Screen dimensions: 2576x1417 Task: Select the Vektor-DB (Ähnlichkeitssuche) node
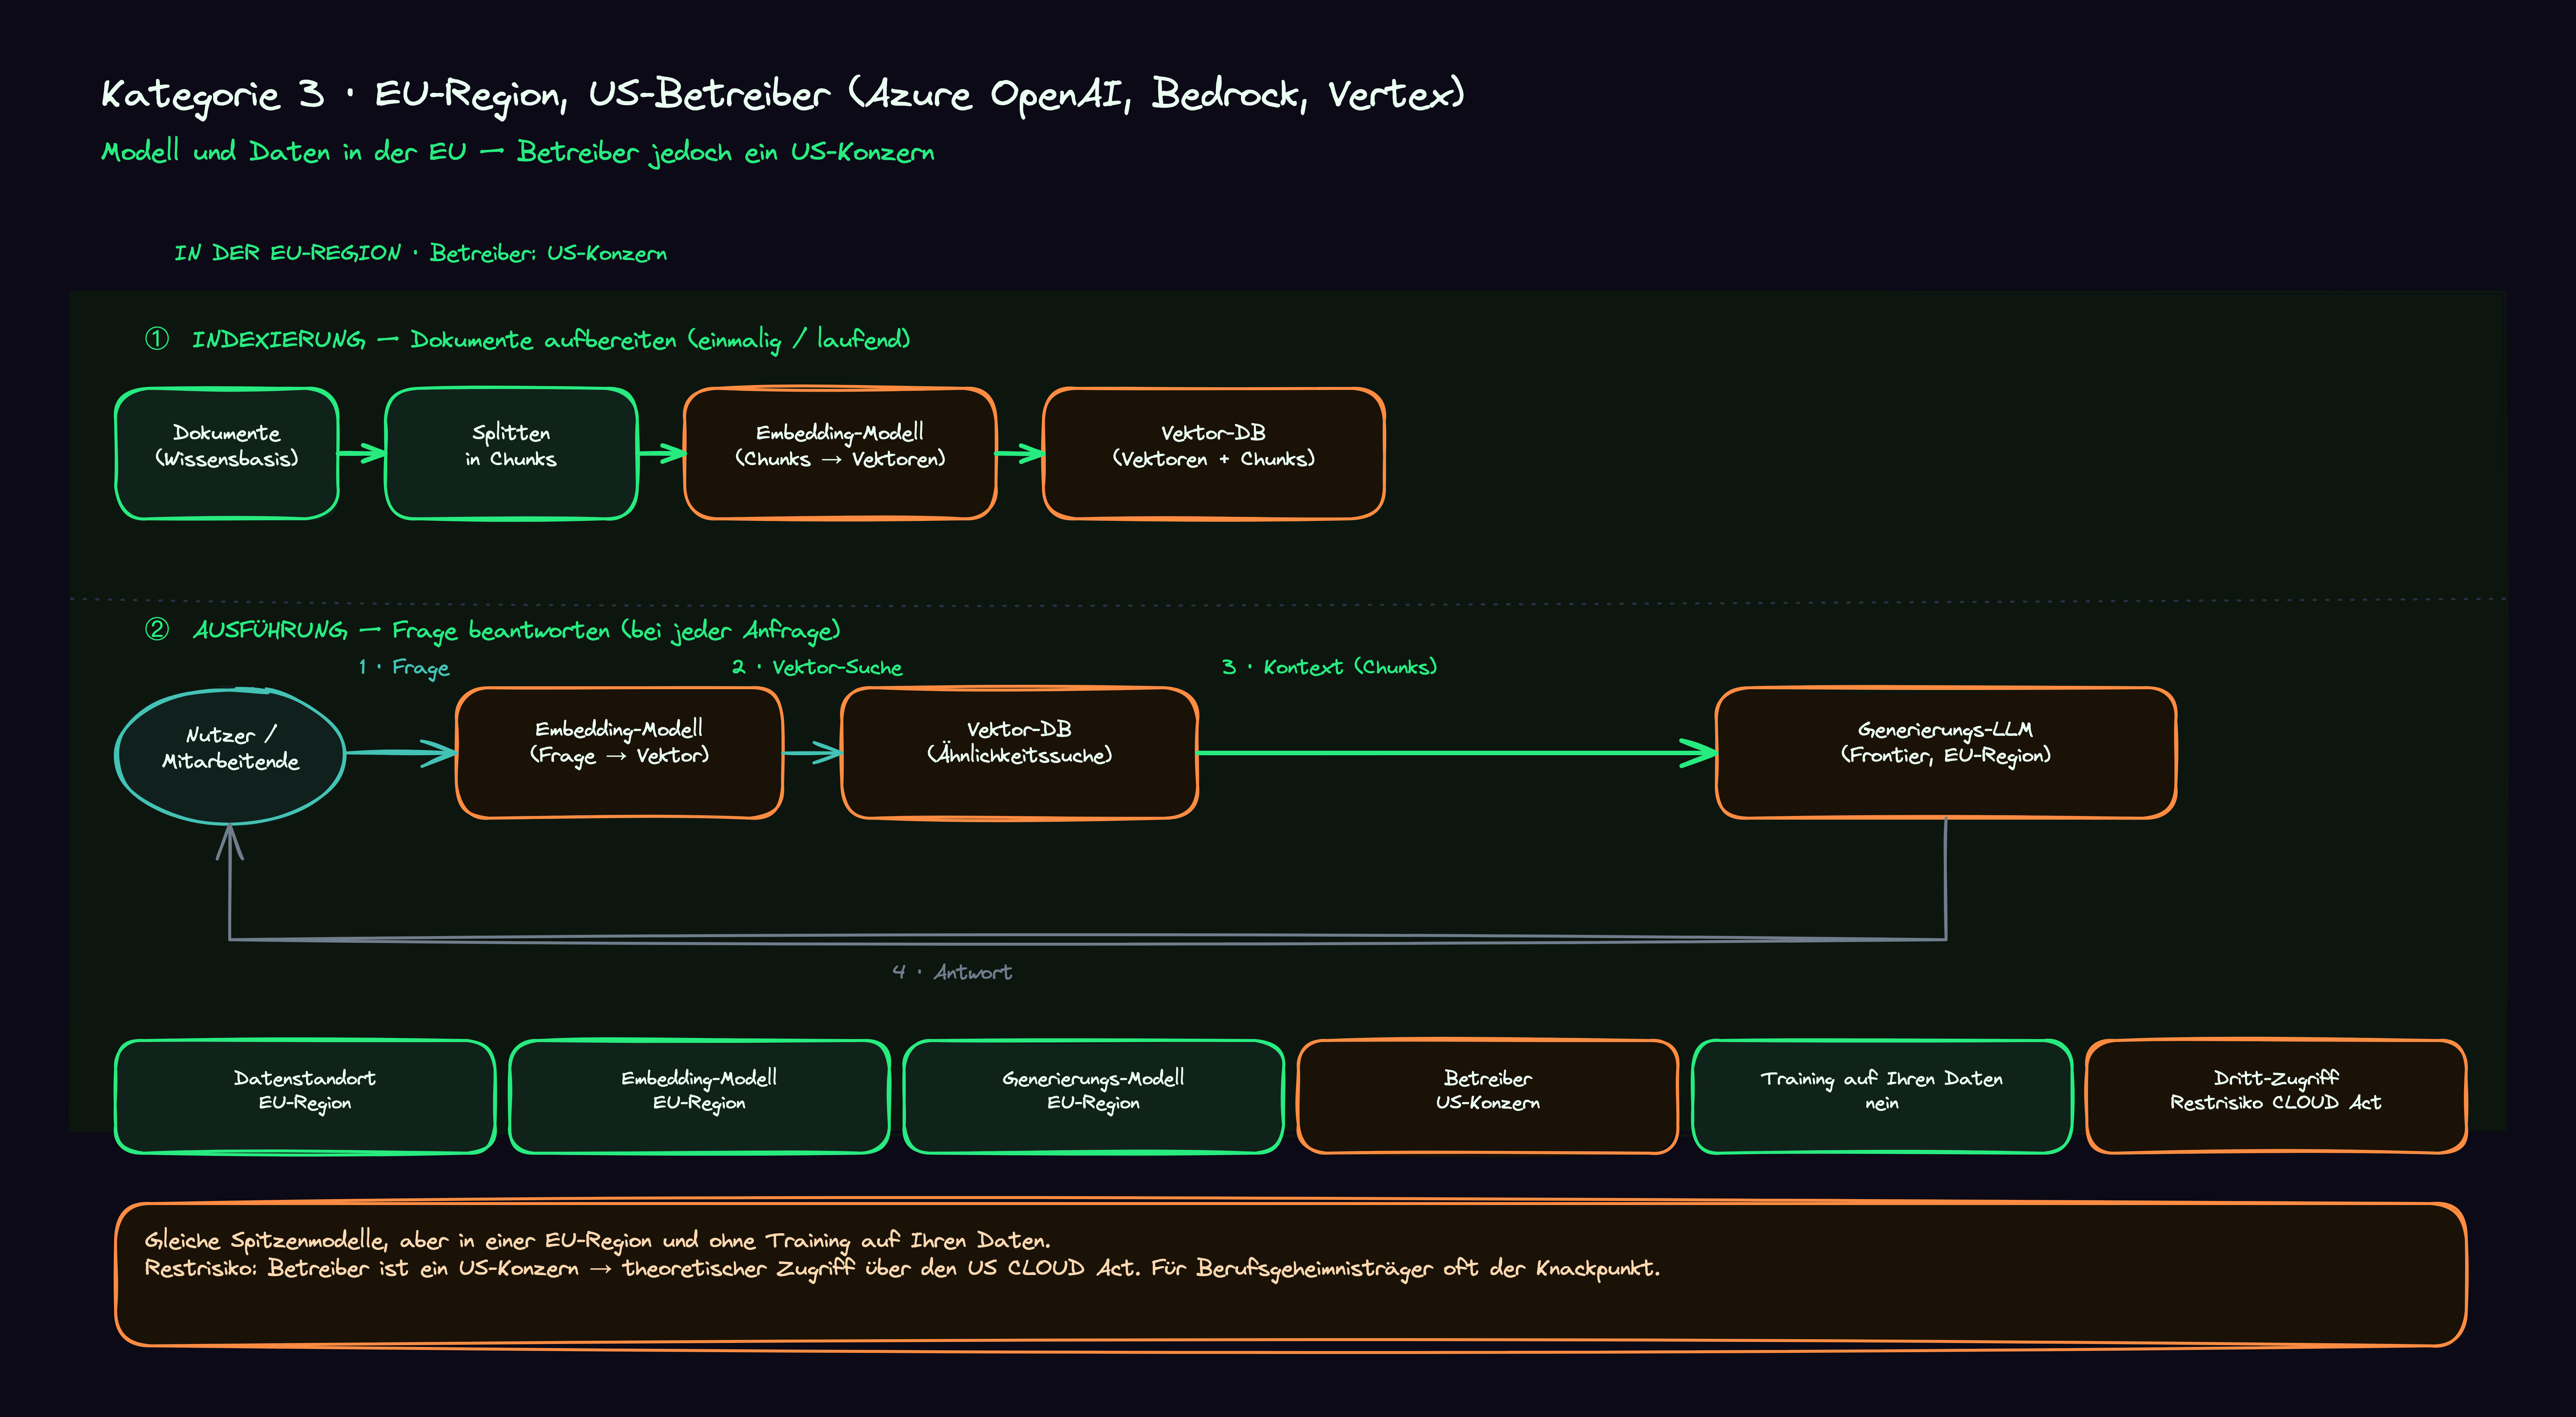(1019, 752)
